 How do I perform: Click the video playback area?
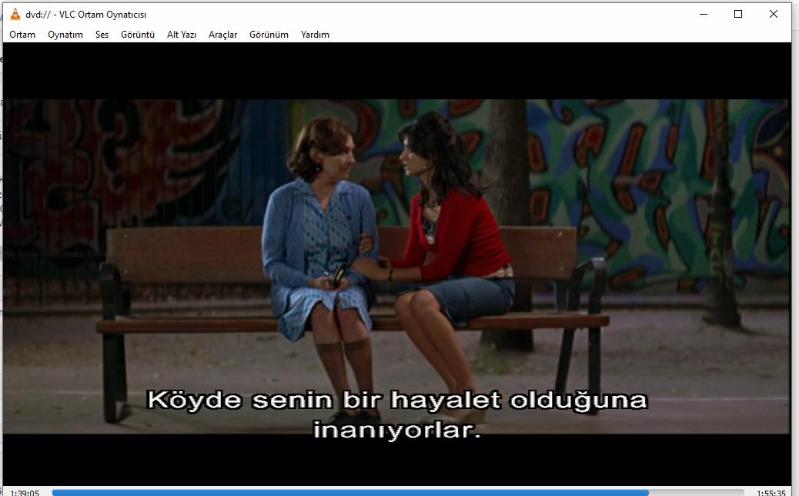[x=396, y=264]
